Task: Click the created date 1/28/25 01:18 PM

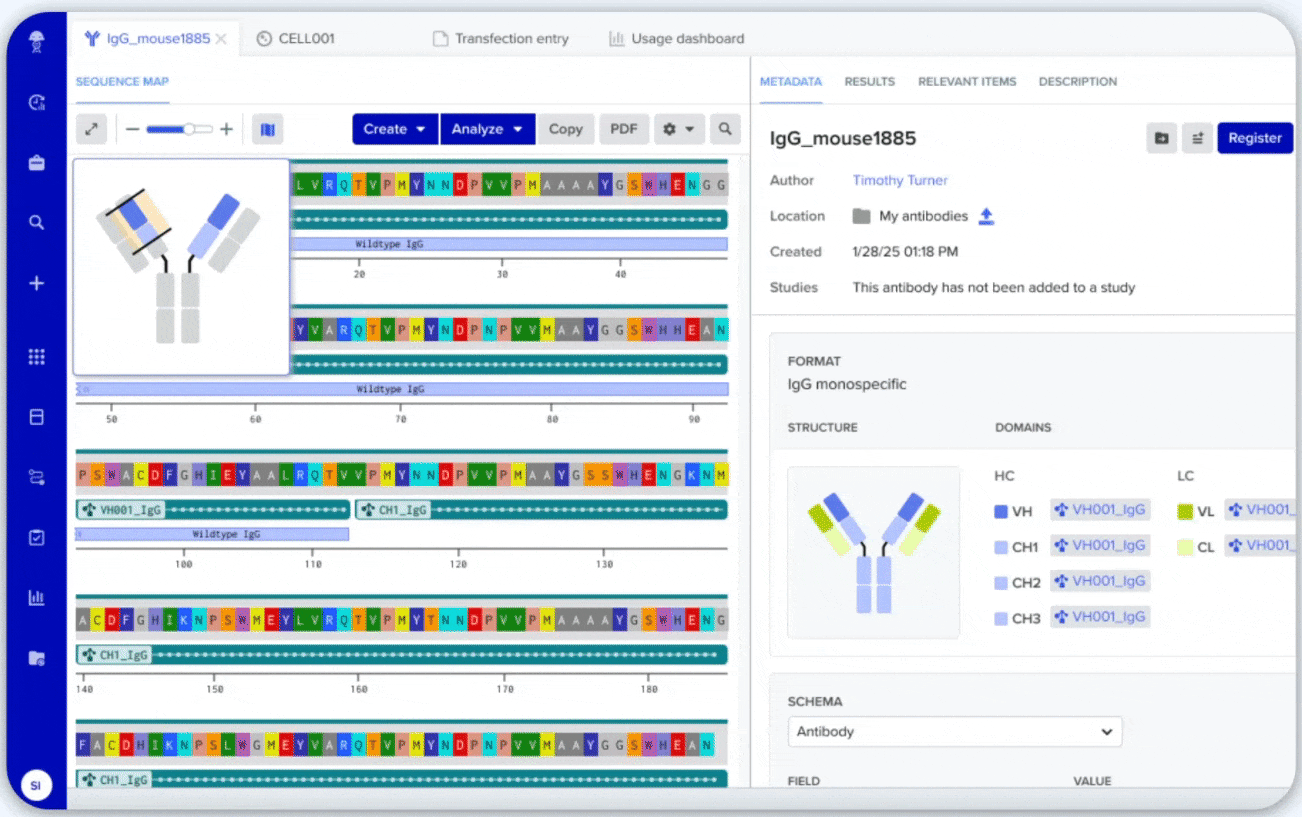Action: 905,252
